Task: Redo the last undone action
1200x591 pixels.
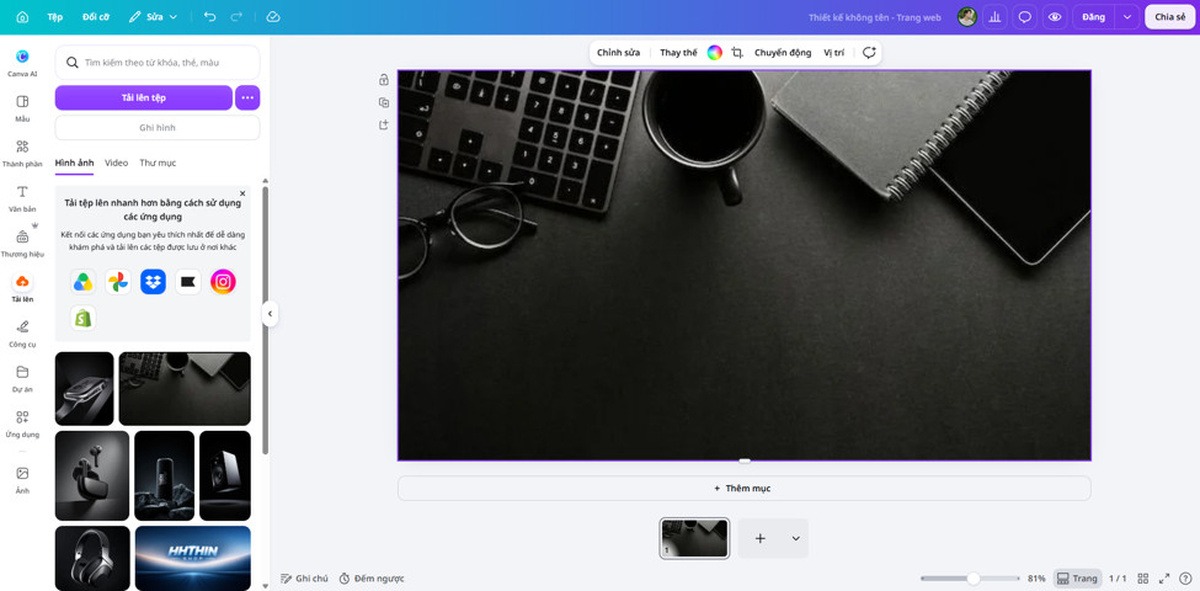Action: click(237, 17)
